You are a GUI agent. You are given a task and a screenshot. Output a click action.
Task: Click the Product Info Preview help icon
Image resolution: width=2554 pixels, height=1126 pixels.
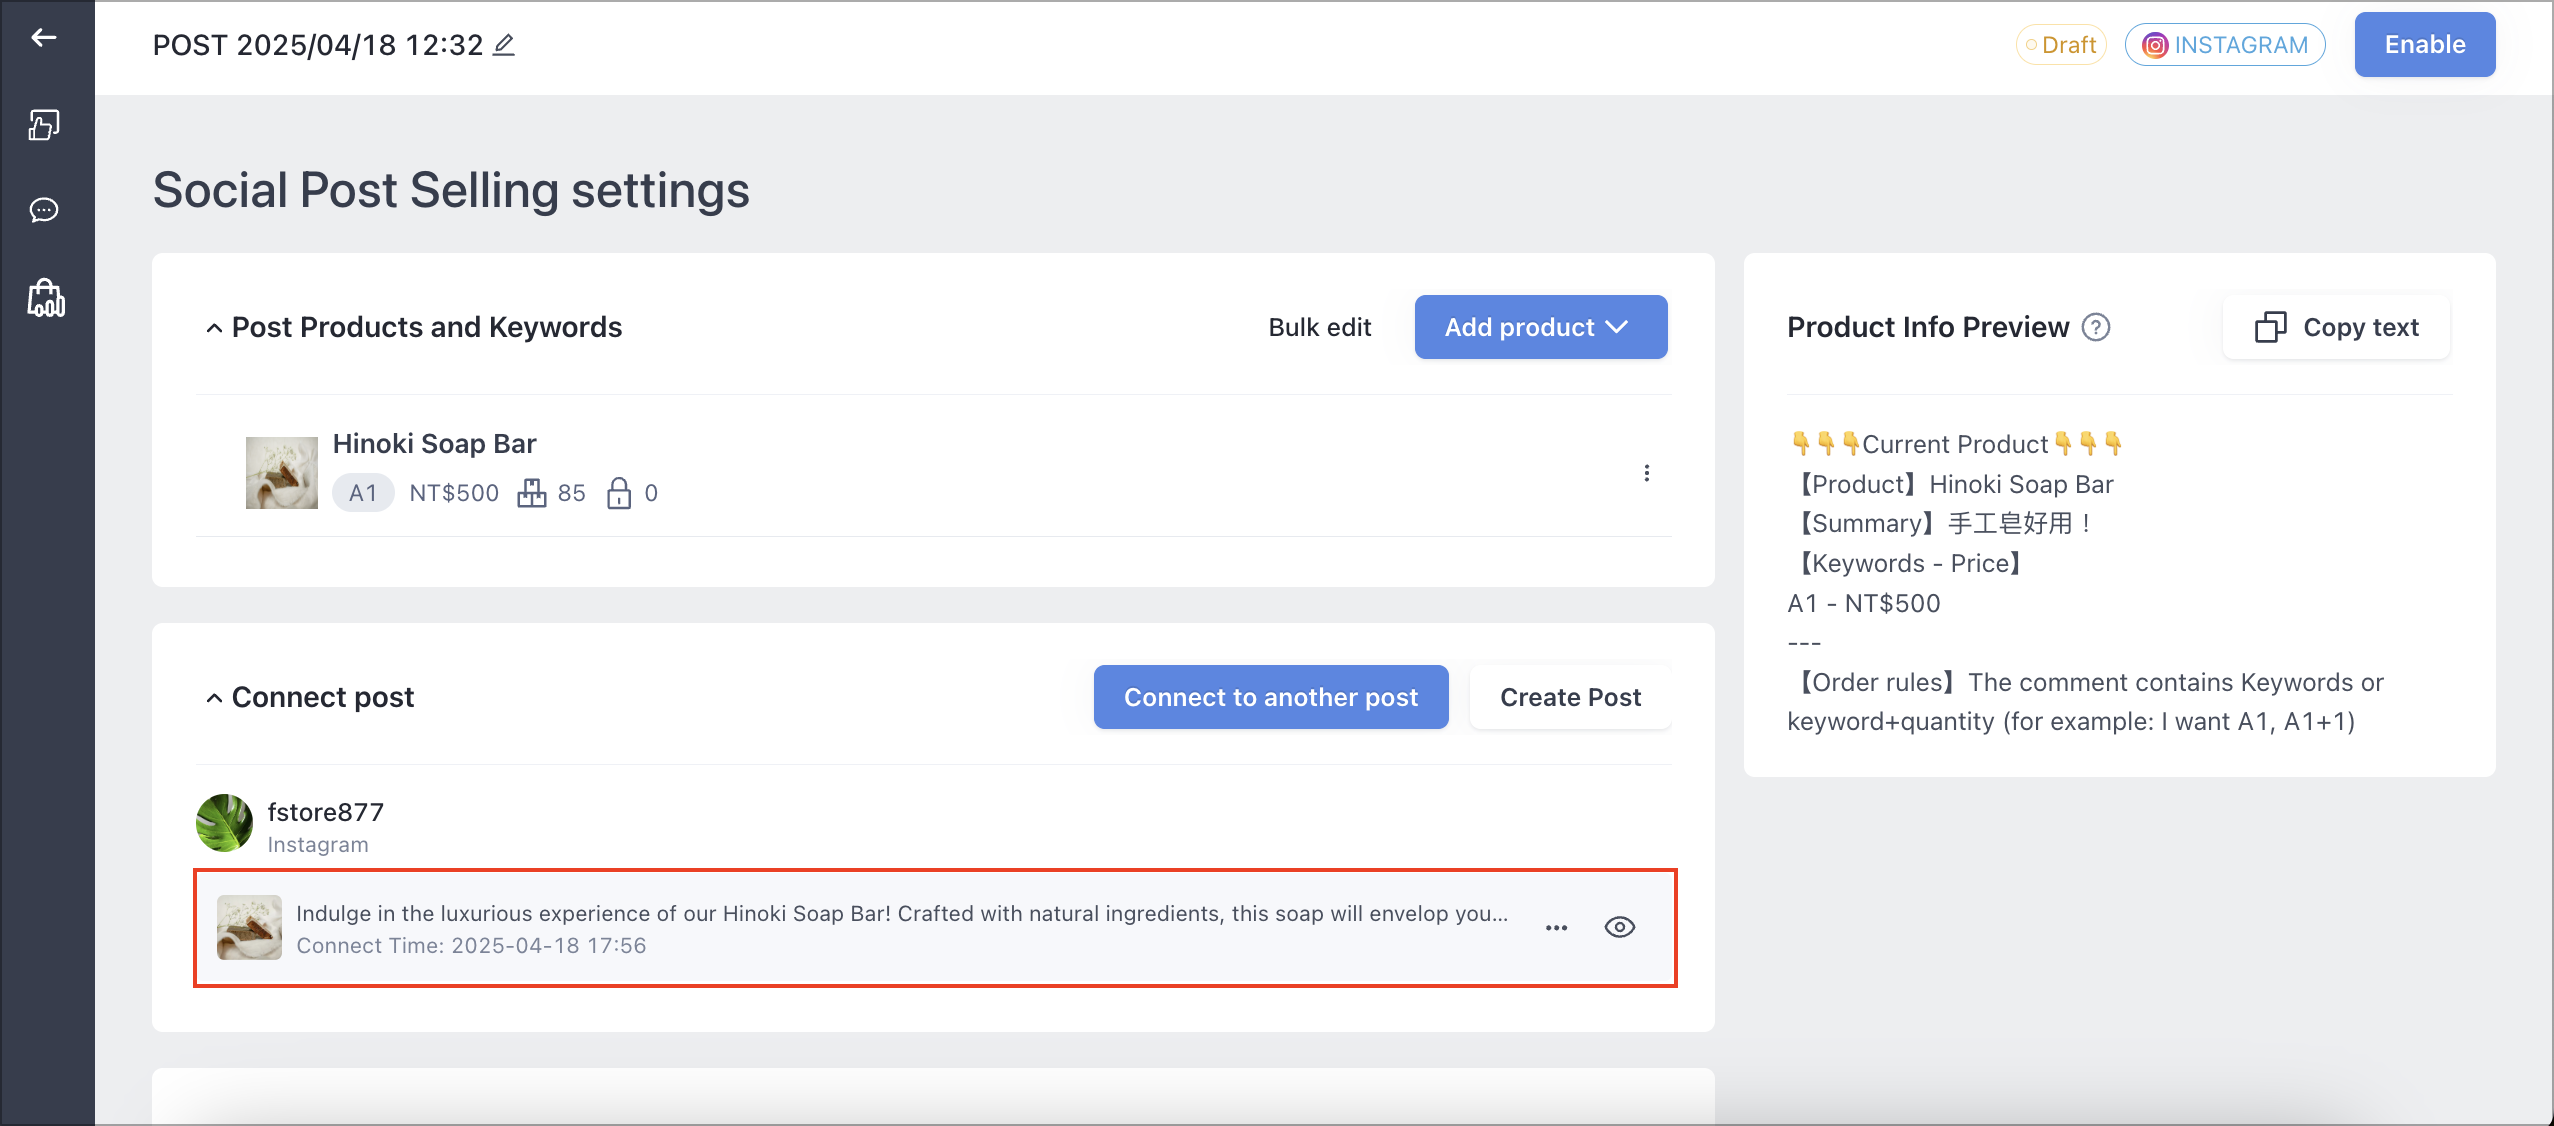tap(2096, 327)
